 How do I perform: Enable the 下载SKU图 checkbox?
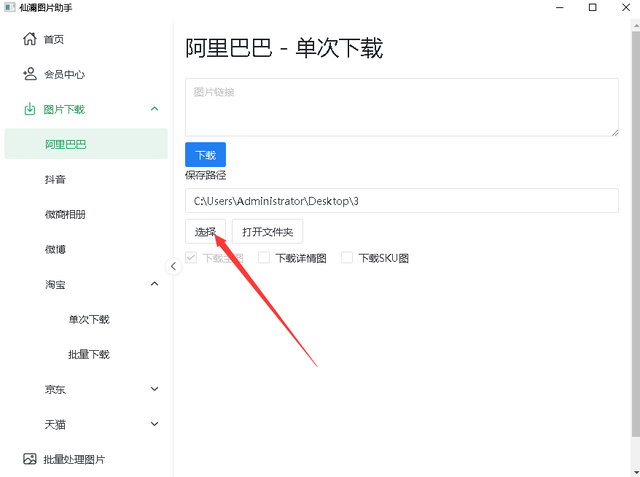pyautogui.click(x=347, y=257)
